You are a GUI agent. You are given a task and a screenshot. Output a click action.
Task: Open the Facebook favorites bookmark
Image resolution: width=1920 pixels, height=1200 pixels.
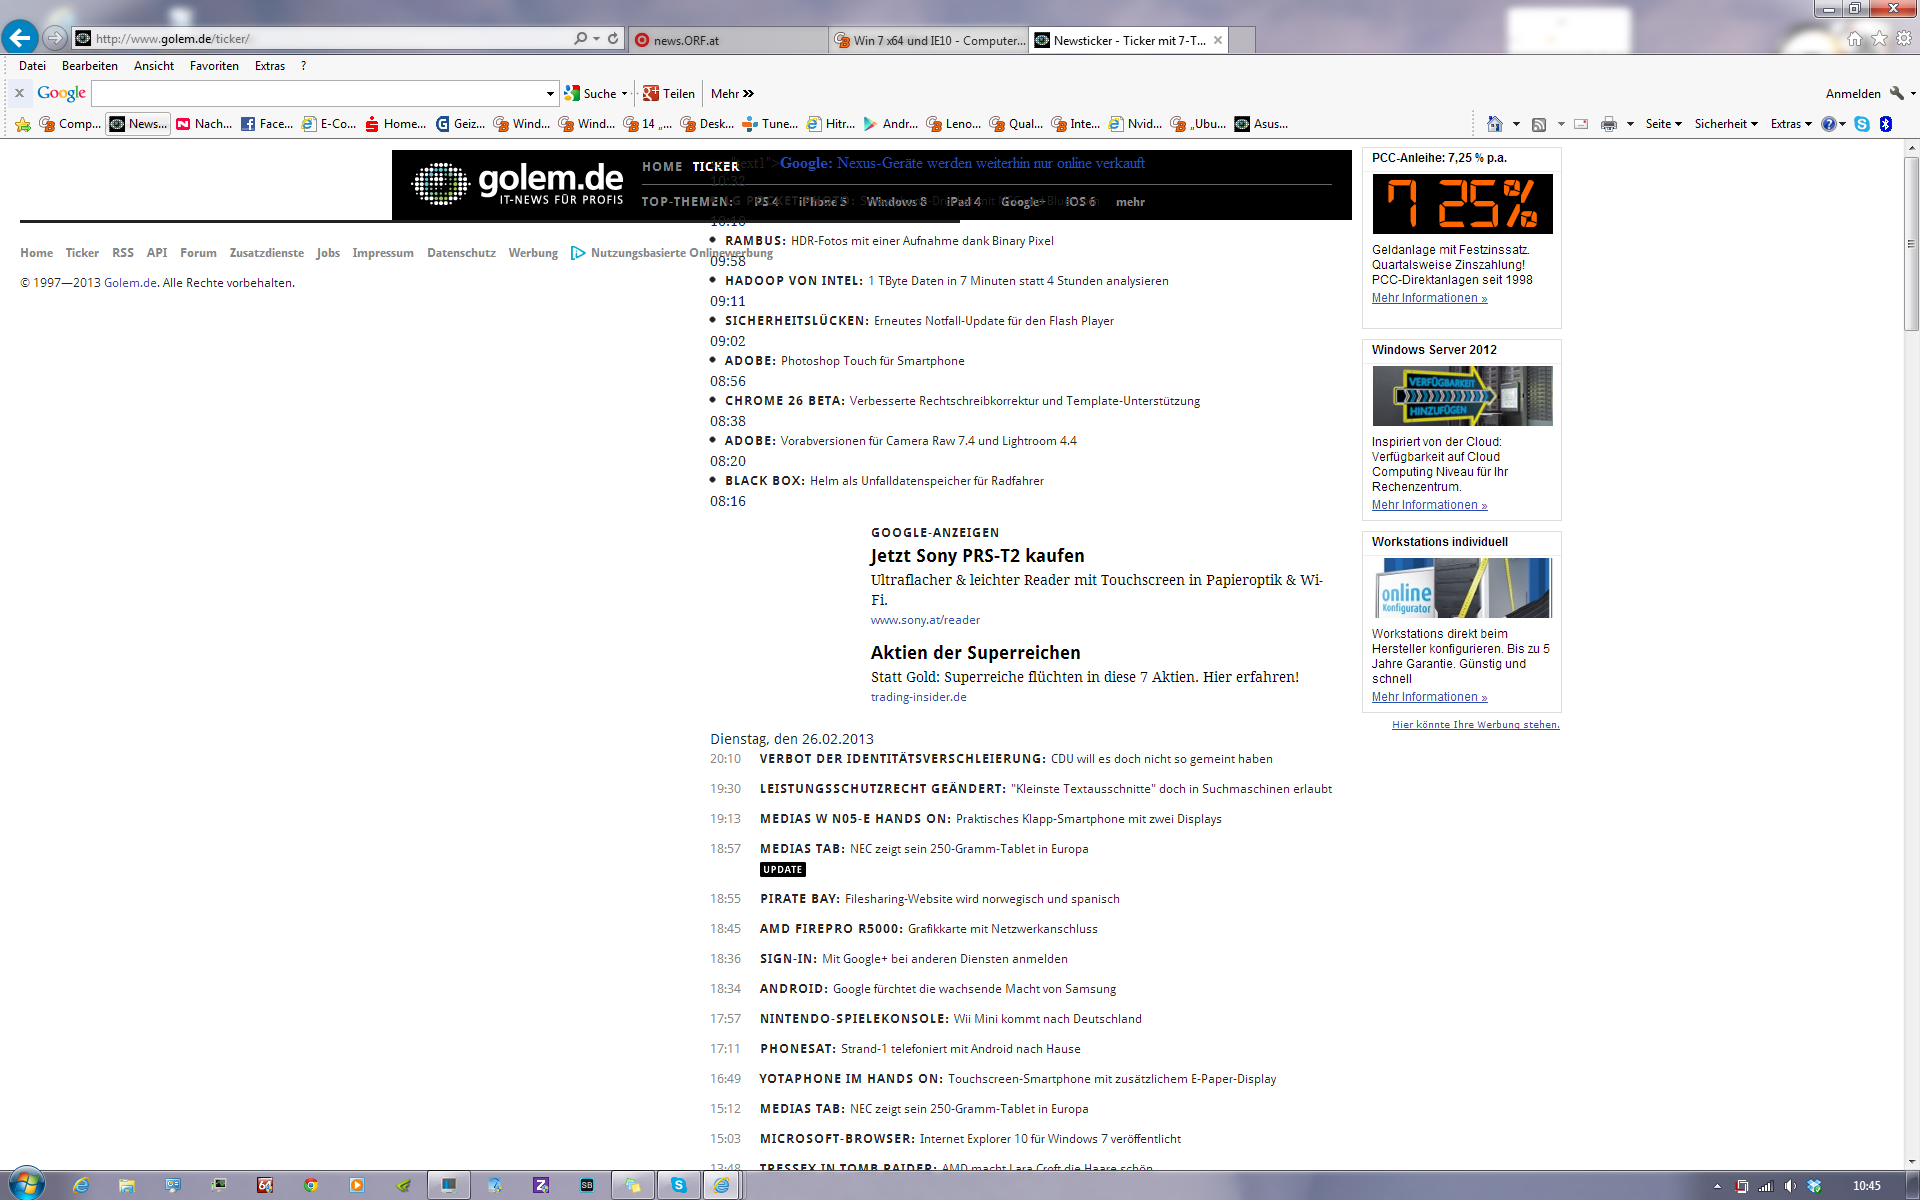coord(266,124)
